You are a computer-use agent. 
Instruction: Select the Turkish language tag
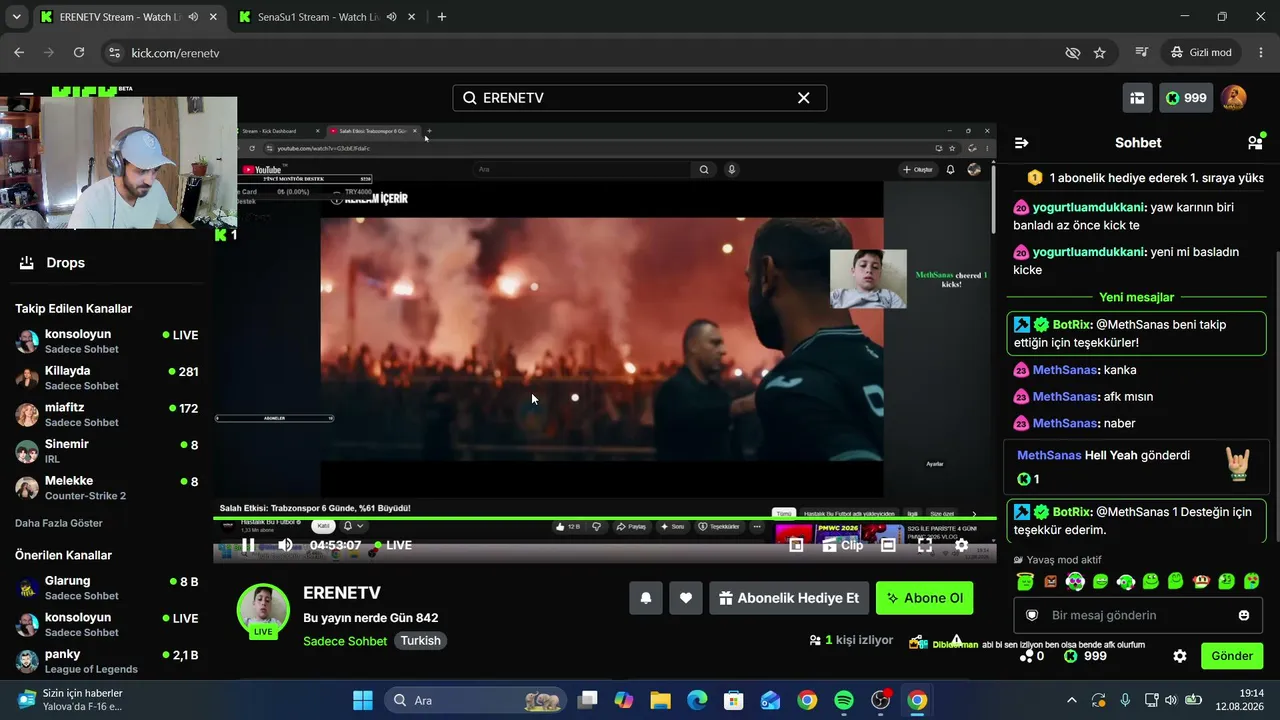coord(420,641)
